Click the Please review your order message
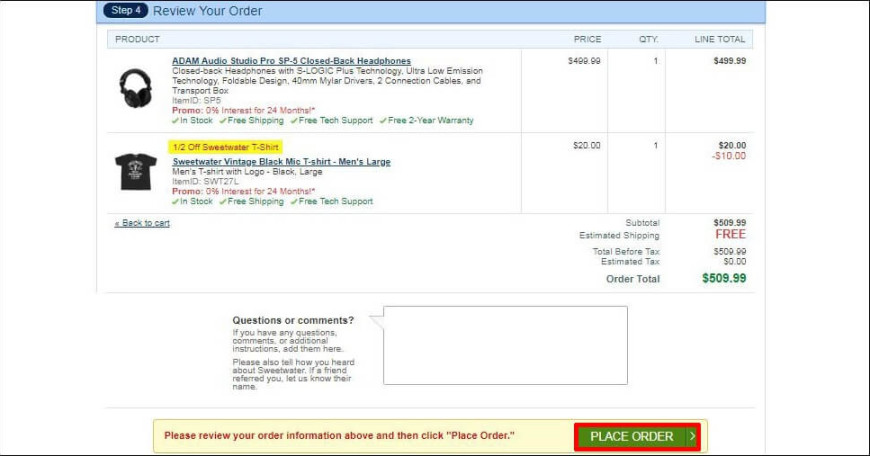 click(x=339, y=435)
